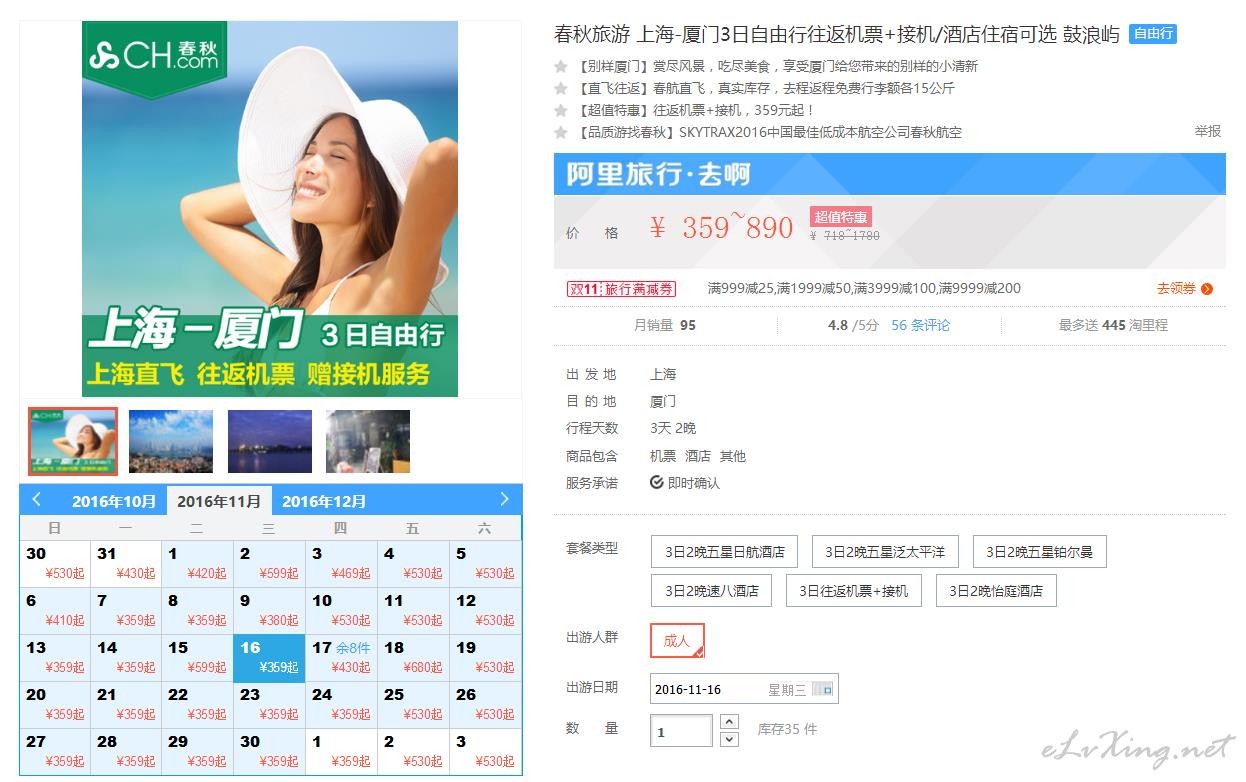Click the departure date input field
This screenshot has height=782, width=1246.
[744, 689]
